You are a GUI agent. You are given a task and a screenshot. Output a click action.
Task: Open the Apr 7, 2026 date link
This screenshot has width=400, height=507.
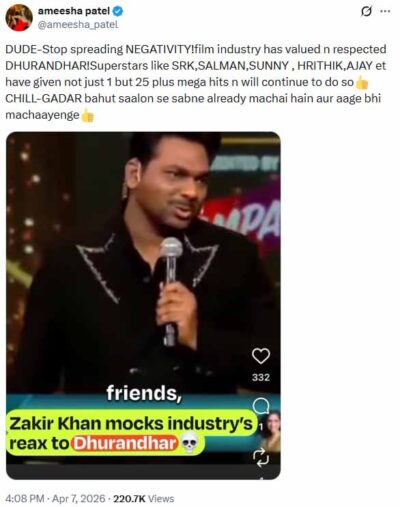click(79, 499)
